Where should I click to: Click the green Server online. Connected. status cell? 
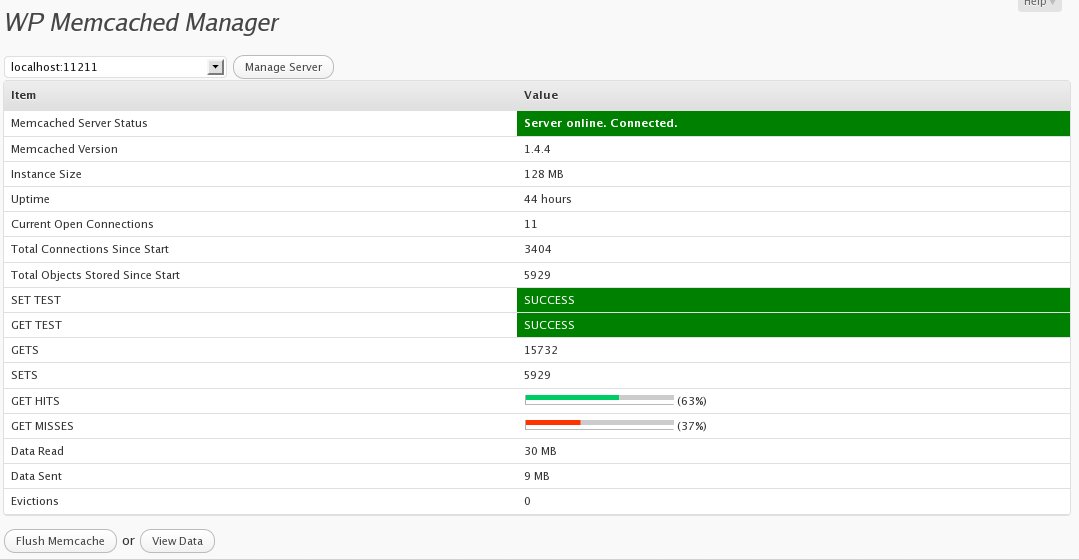click(793, 123)
